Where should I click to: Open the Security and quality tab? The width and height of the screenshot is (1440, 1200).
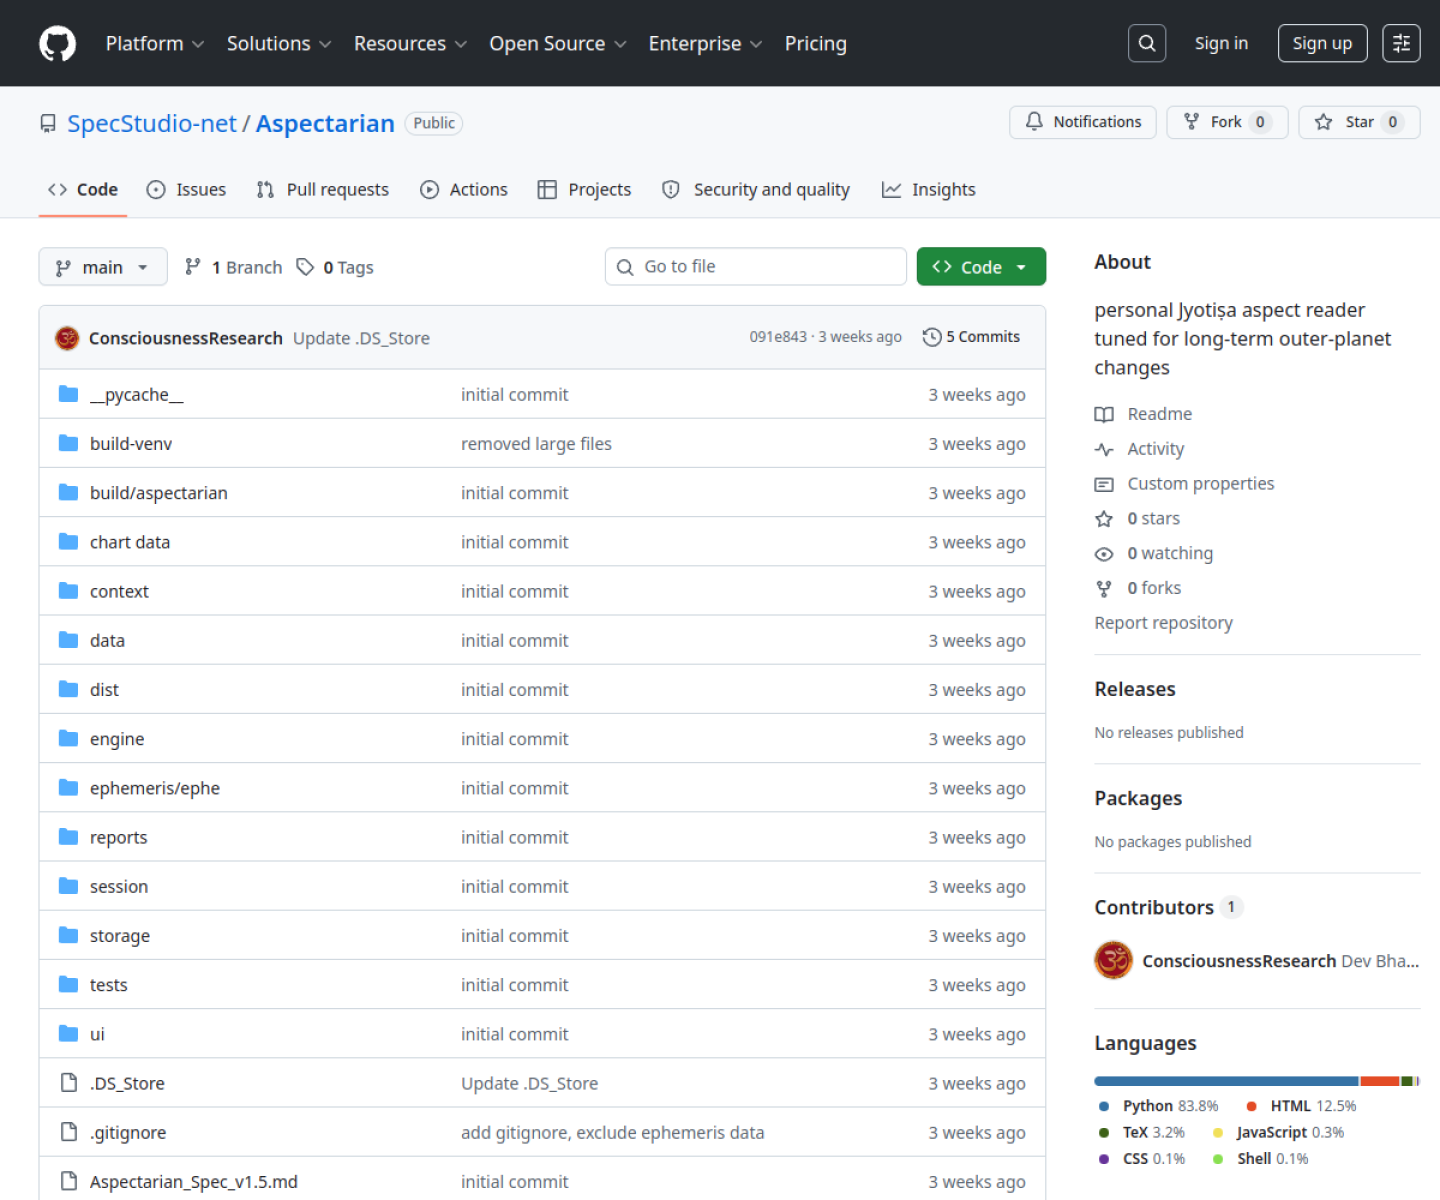point(756,189)
